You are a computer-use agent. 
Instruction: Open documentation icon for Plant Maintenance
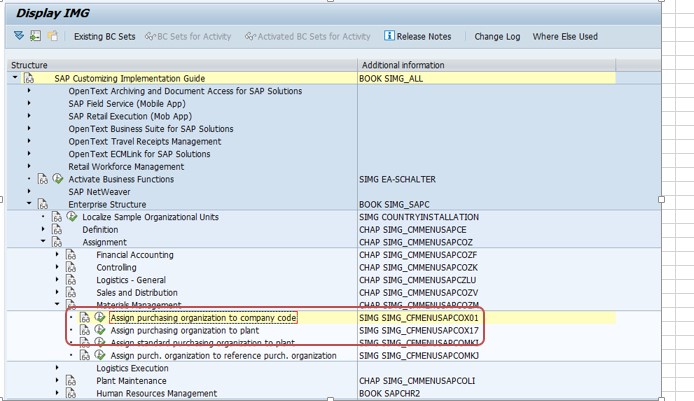click(x=71, y=381)
